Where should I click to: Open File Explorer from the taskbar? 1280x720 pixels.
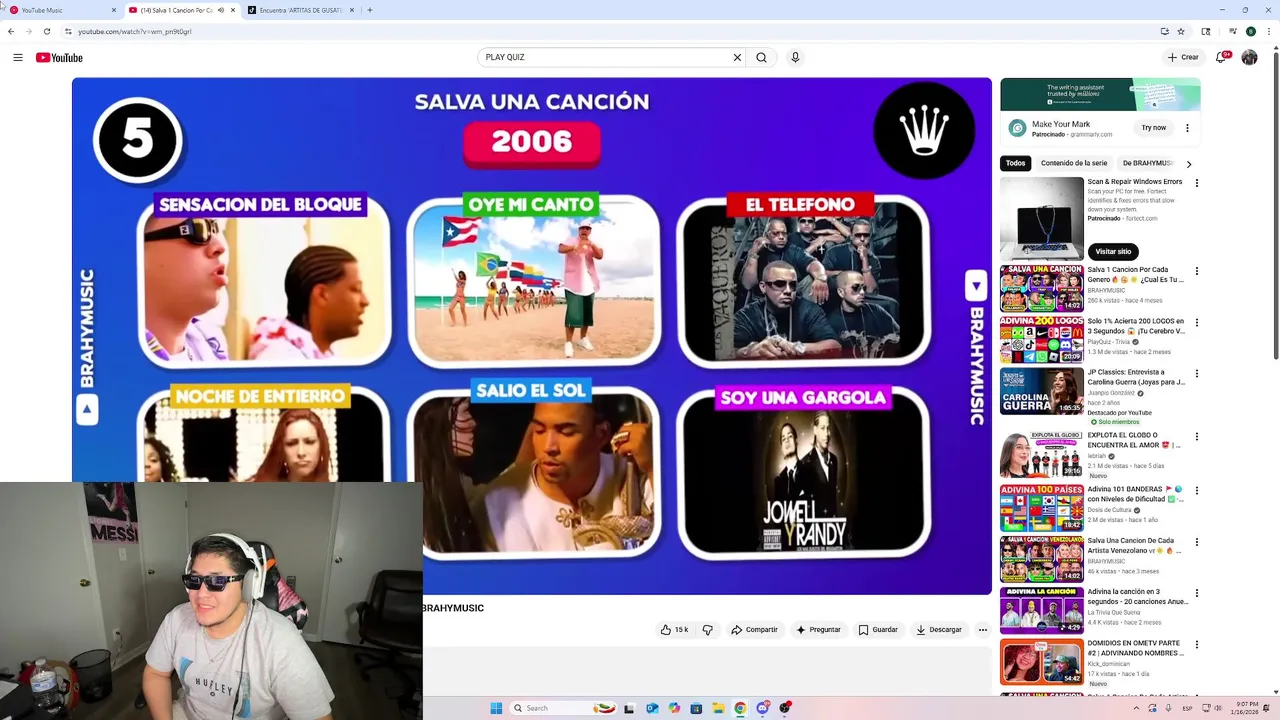(x=718, y=708)
